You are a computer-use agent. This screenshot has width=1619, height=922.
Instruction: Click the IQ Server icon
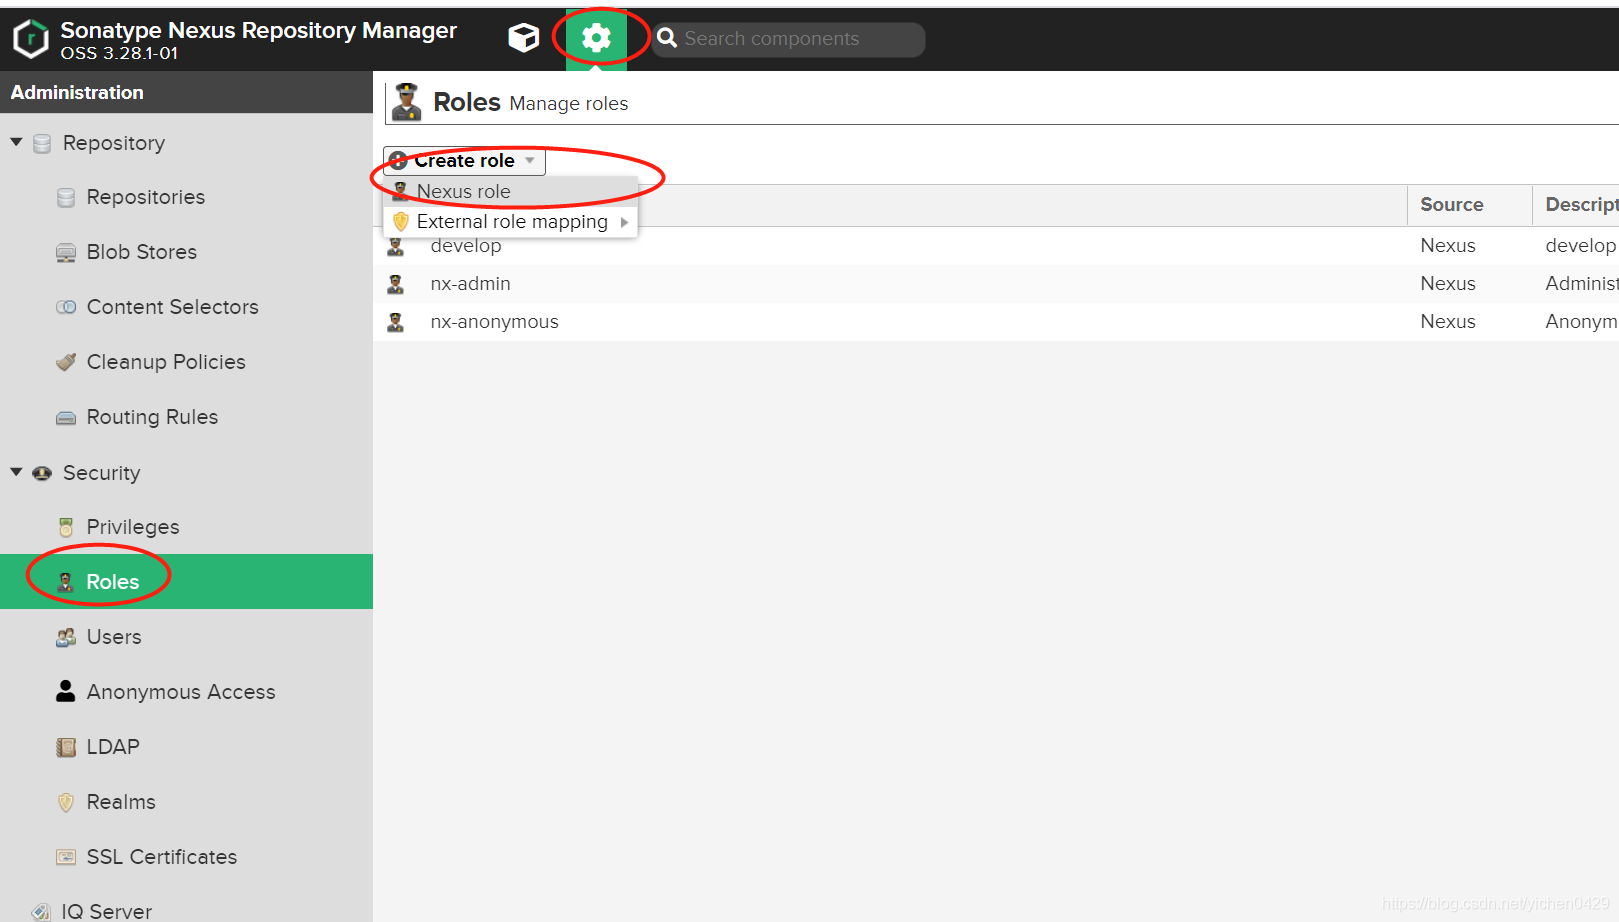pos(41,911)
